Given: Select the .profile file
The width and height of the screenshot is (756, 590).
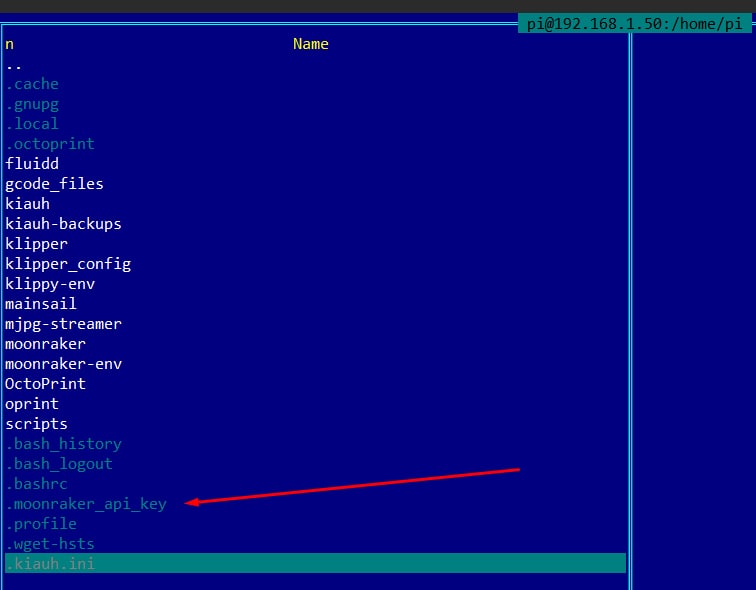Looking at the screenshot, I should pos(41,524).
